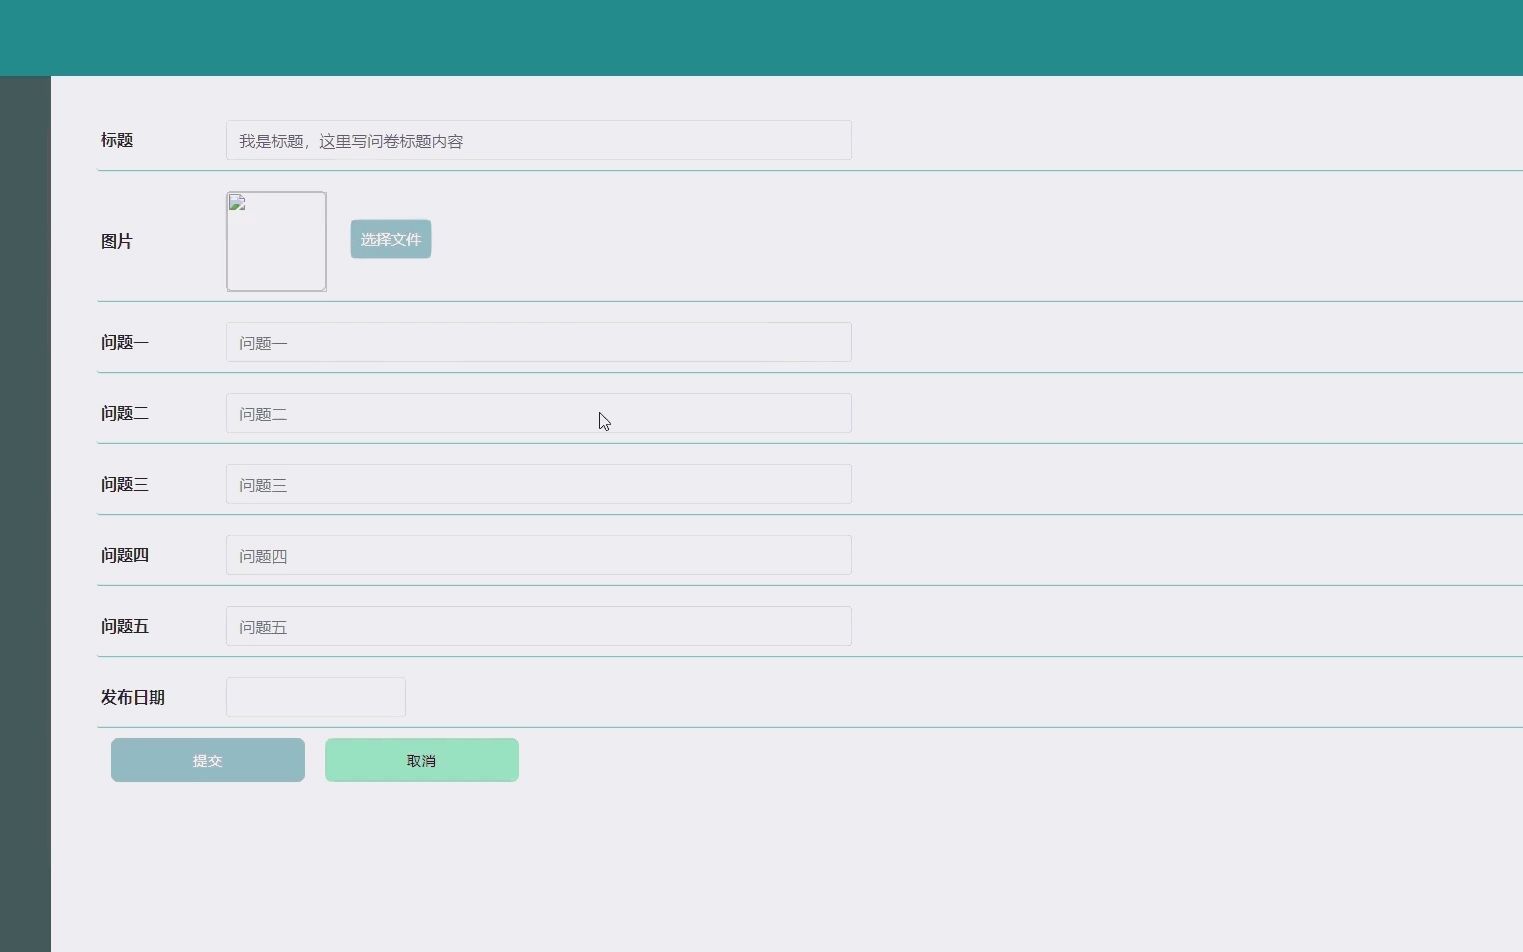The image size is (1523, 952).
Task: Click the 选择文件 file upload button
Action: click(x=391, y=239)
